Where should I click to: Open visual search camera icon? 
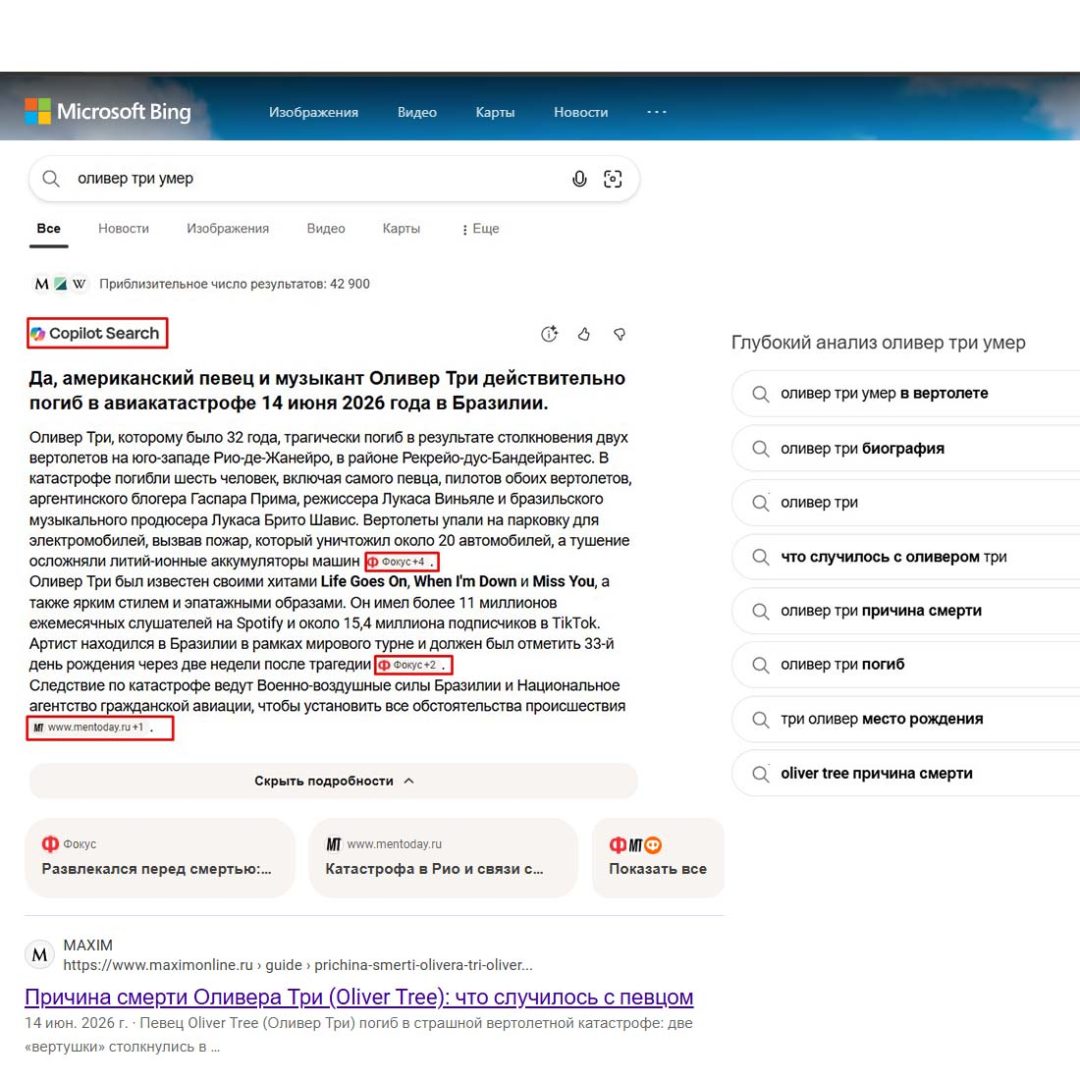[612, 179]
